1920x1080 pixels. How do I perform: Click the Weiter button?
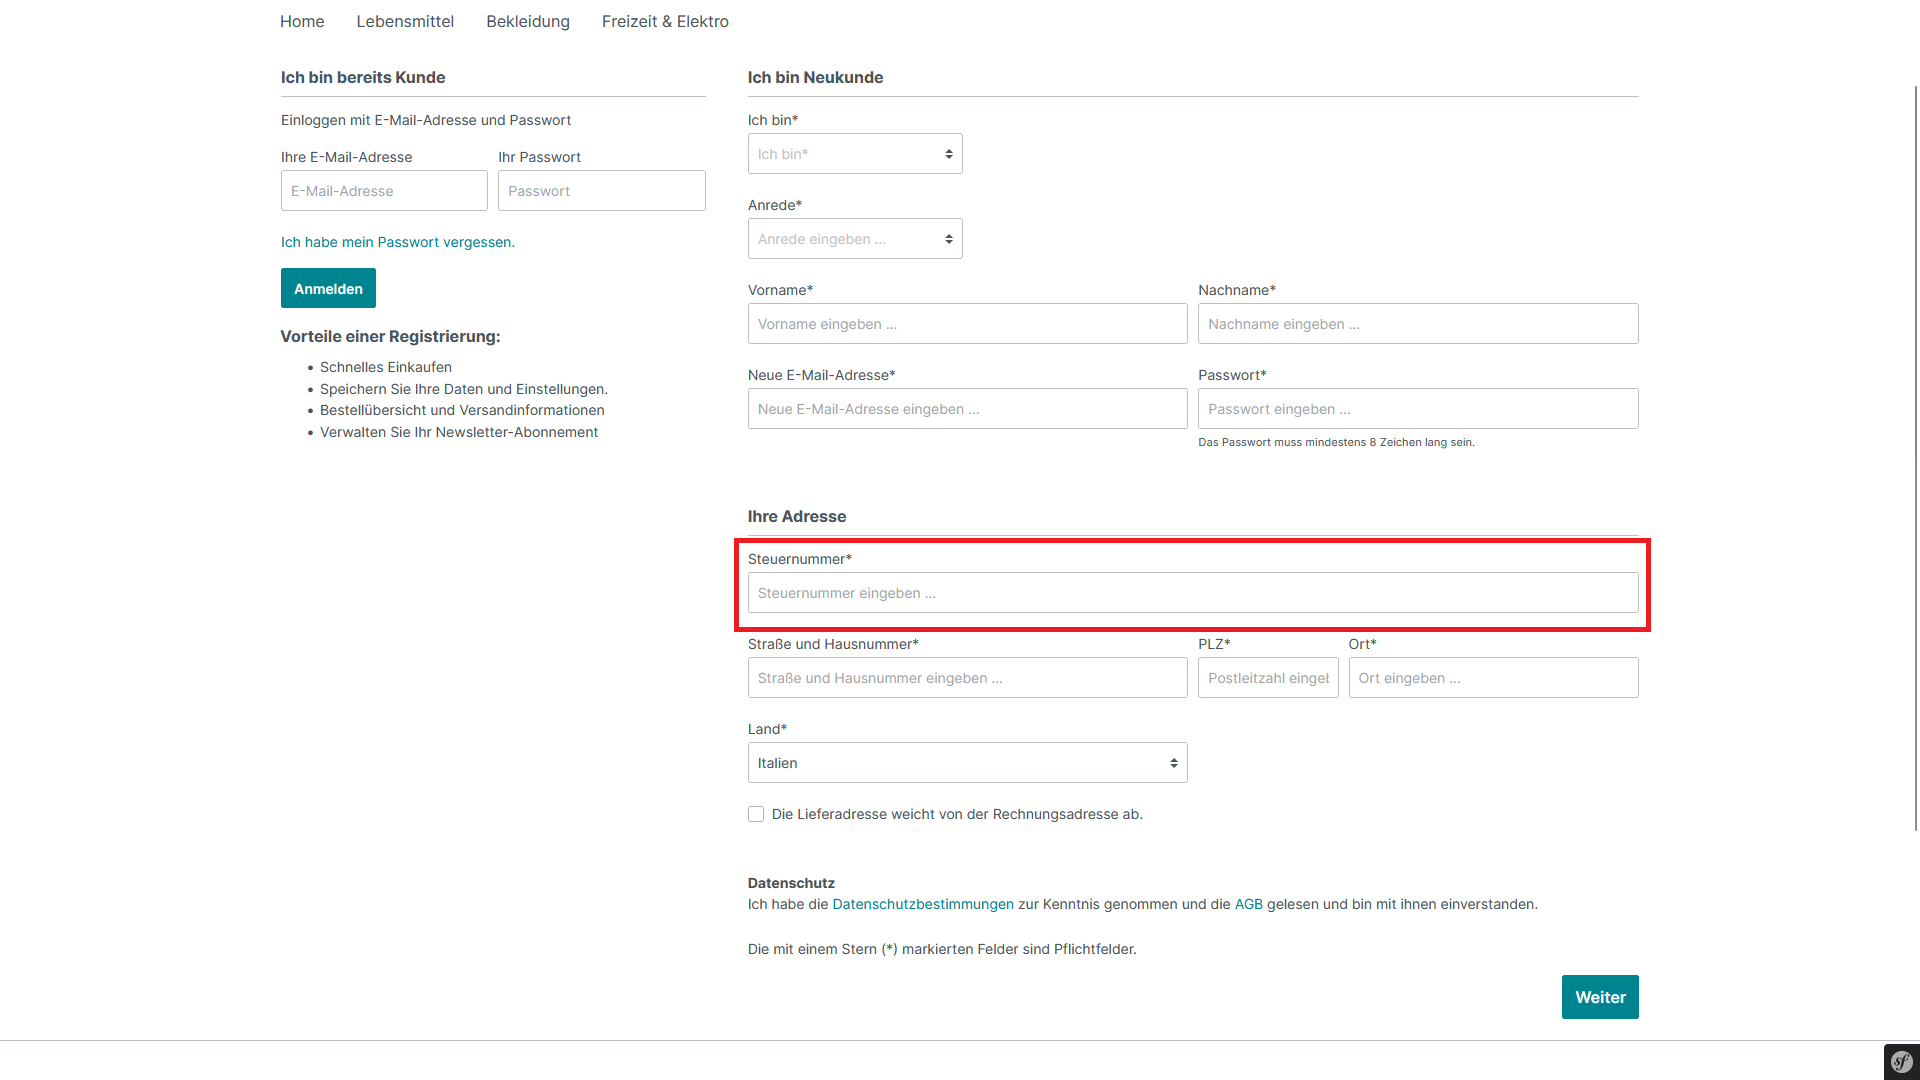pos(1600,997)
